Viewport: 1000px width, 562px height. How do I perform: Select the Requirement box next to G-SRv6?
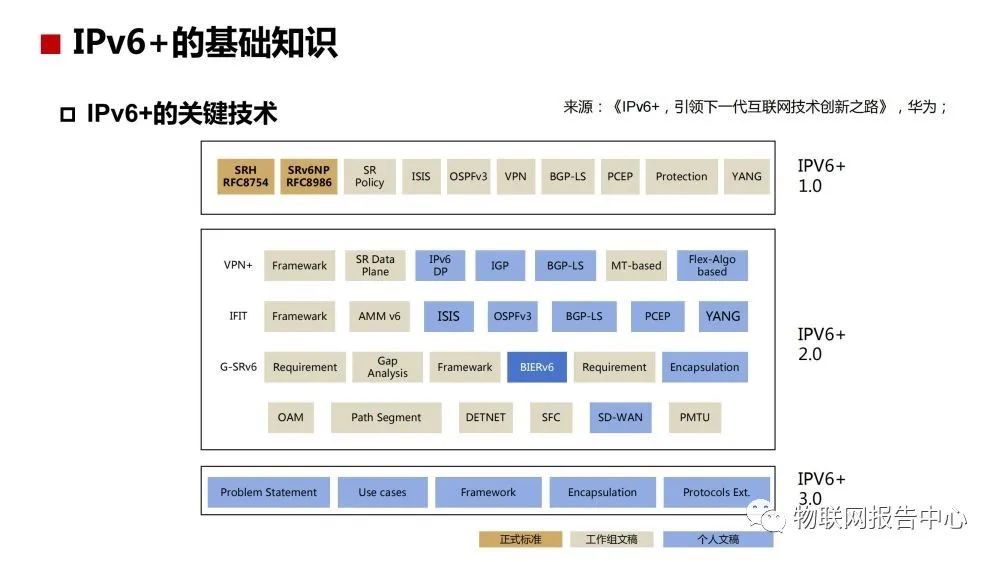coord(305,367)
